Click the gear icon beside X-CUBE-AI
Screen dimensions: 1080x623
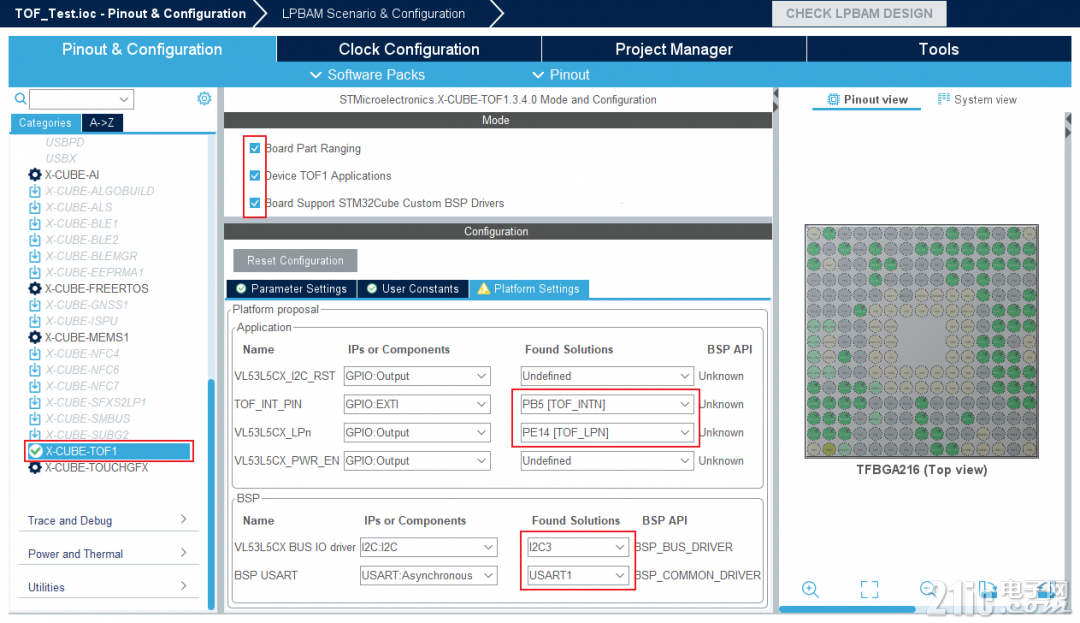tap(34, 175)
